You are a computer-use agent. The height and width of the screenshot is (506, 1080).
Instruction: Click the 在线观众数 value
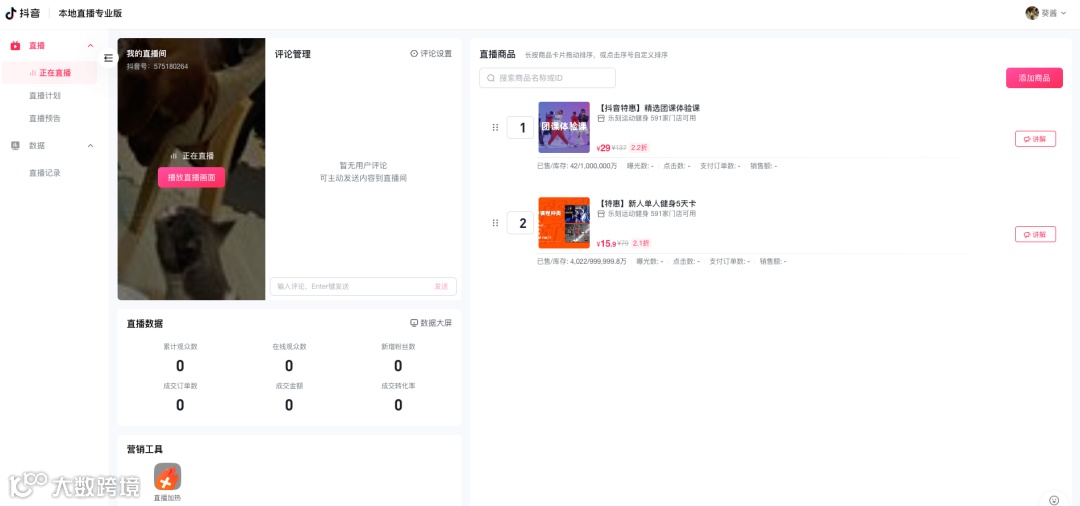[289, 366]
